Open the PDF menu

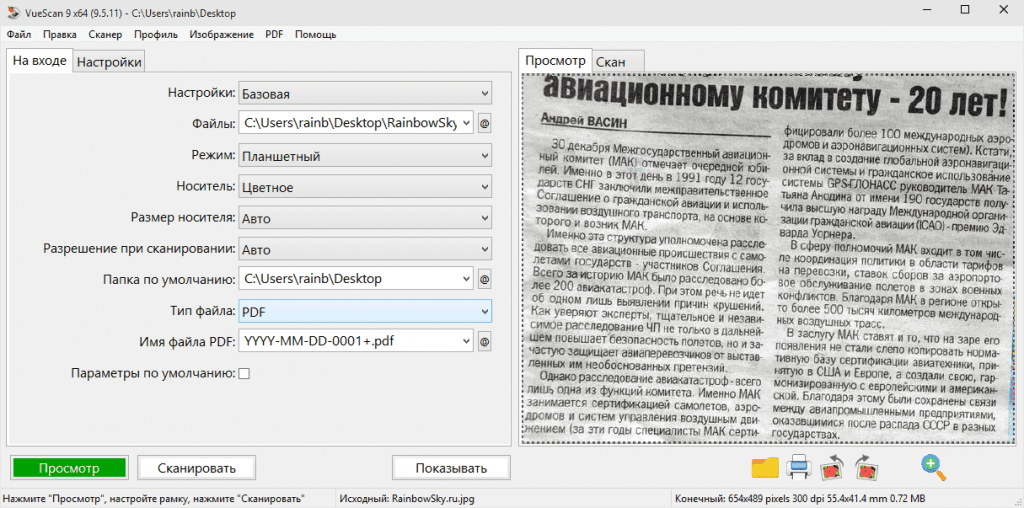[x=274, y=35]
